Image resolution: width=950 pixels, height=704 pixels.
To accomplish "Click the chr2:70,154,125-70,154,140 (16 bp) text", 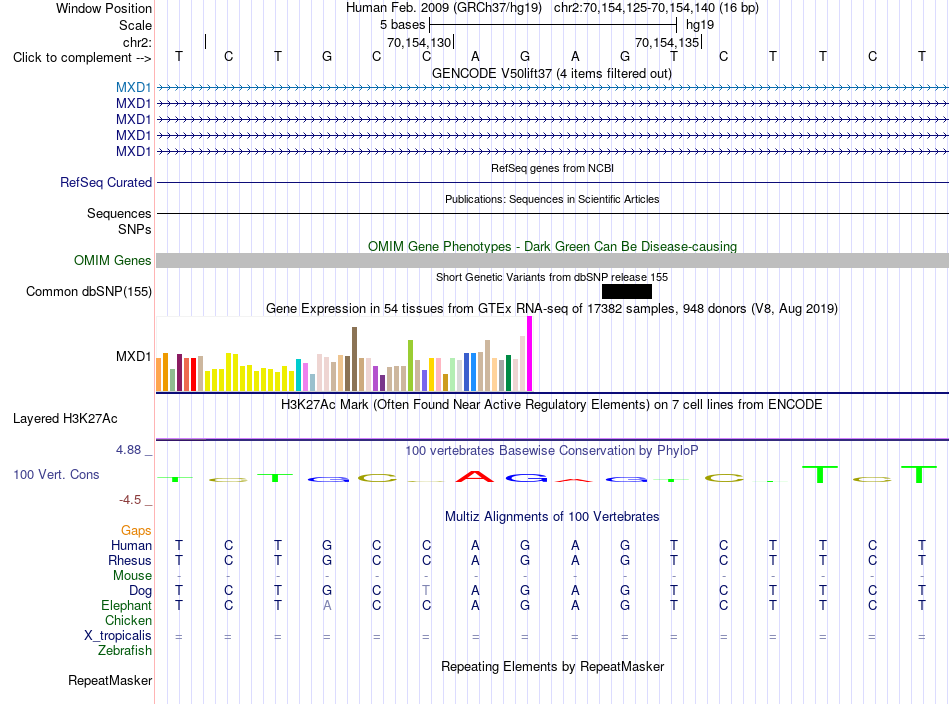I will click(x=656, y=8).
